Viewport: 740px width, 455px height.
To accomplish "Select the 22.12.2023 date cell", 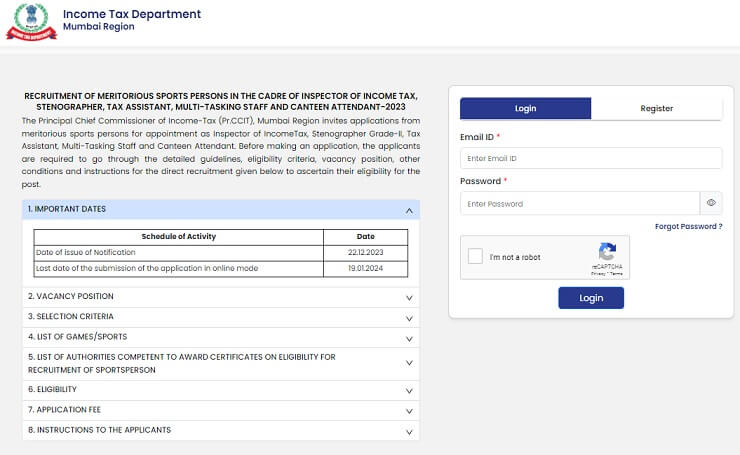I will 366,253.
